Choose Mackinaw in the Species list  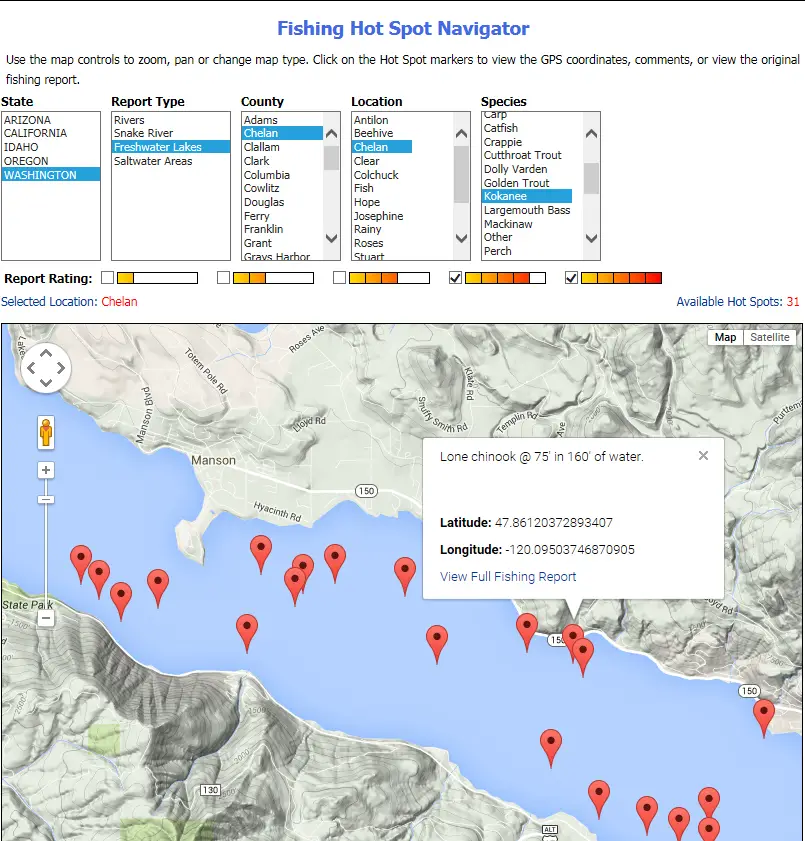click(x=508, y=224)
